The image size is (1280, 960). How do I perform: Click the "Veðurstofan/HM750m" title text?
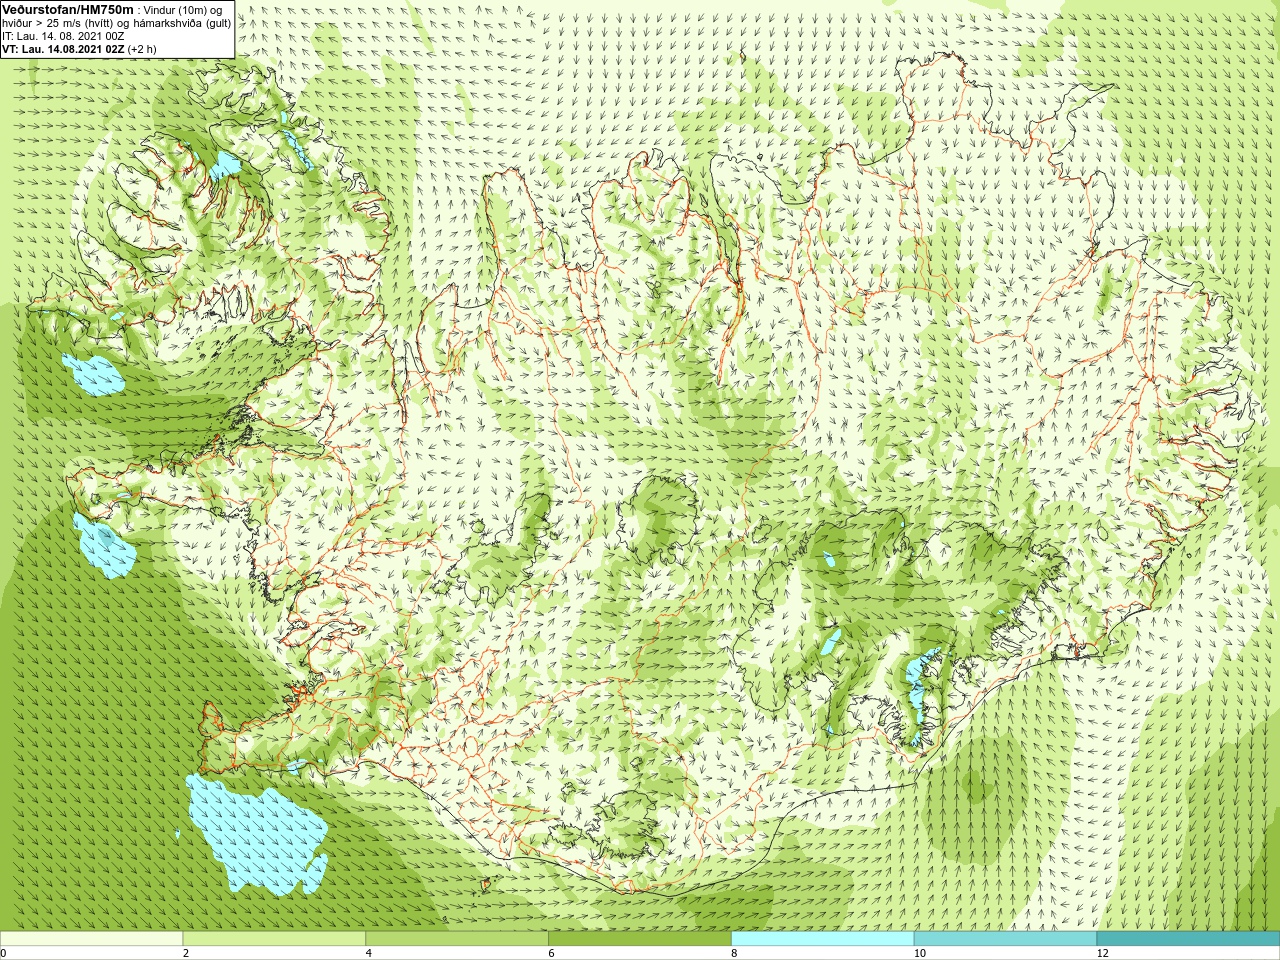[68, 9]
